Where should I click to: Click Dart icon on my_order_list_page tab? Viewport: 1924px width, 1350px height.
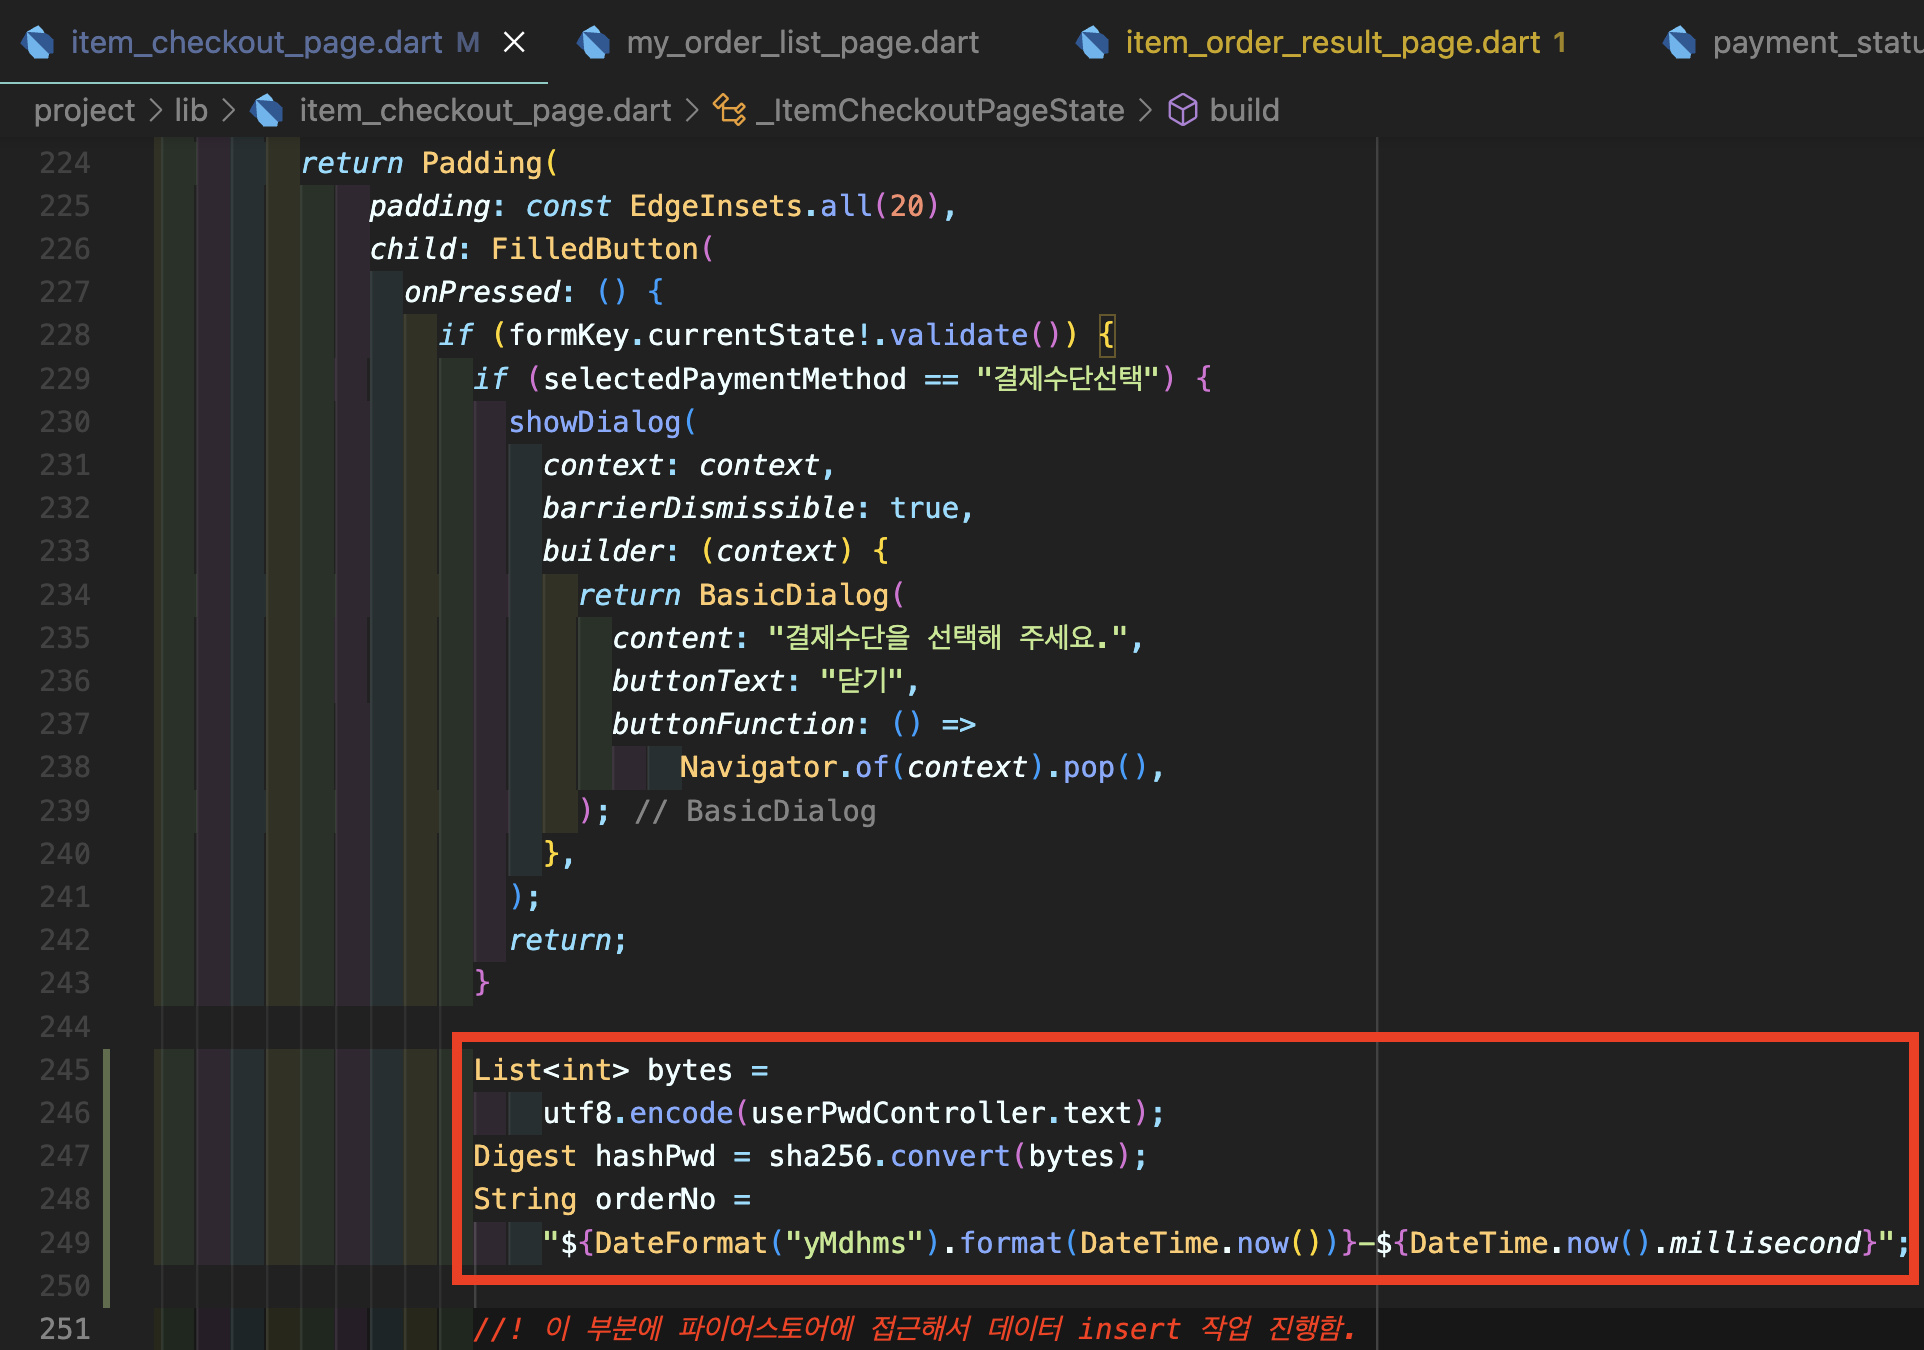click(x=594, y=42)
